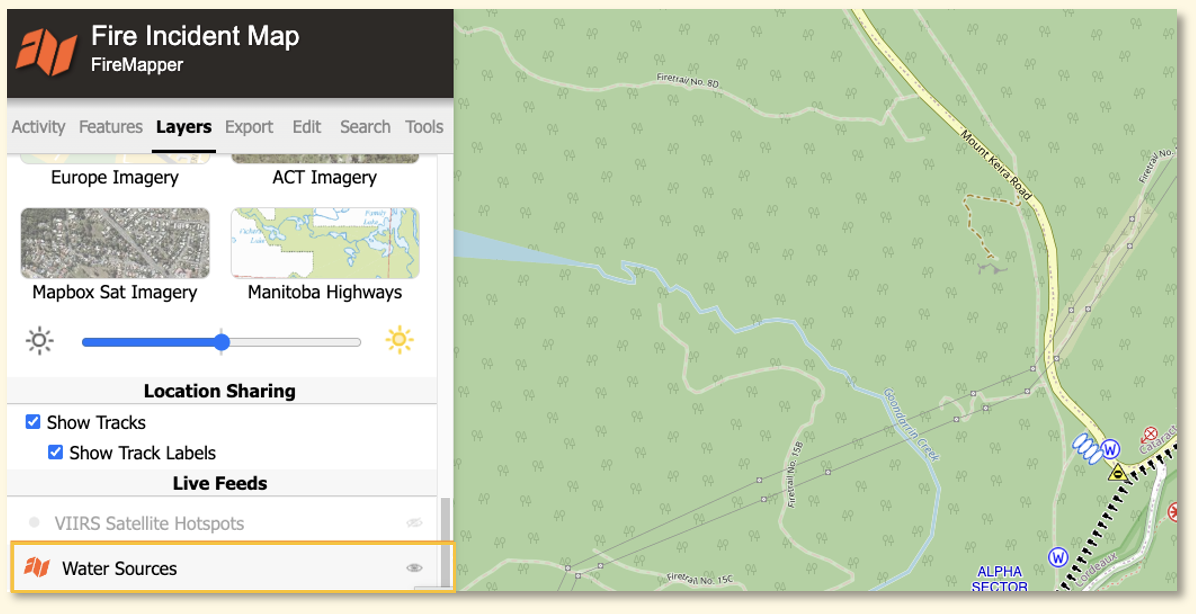Switch to the Export tab
The width and height of the screenshot is (1196, 614).
(x=249, y=127)
